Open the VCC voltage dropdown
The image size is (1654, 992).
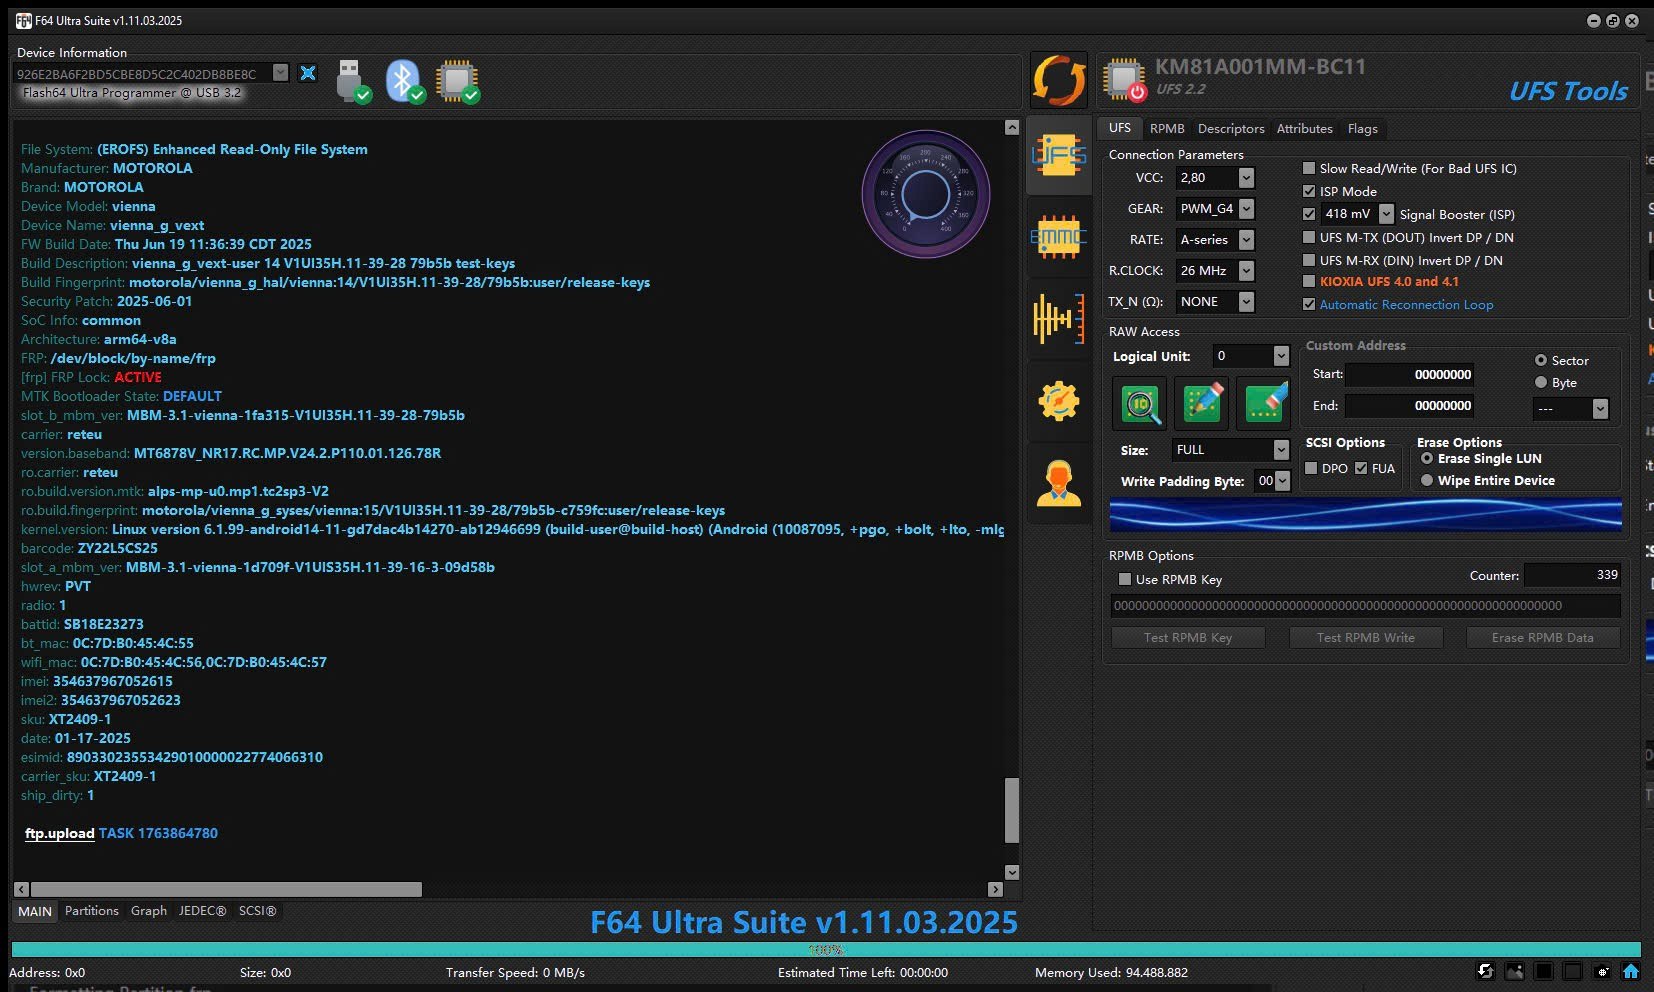[x=1246, y=178]
